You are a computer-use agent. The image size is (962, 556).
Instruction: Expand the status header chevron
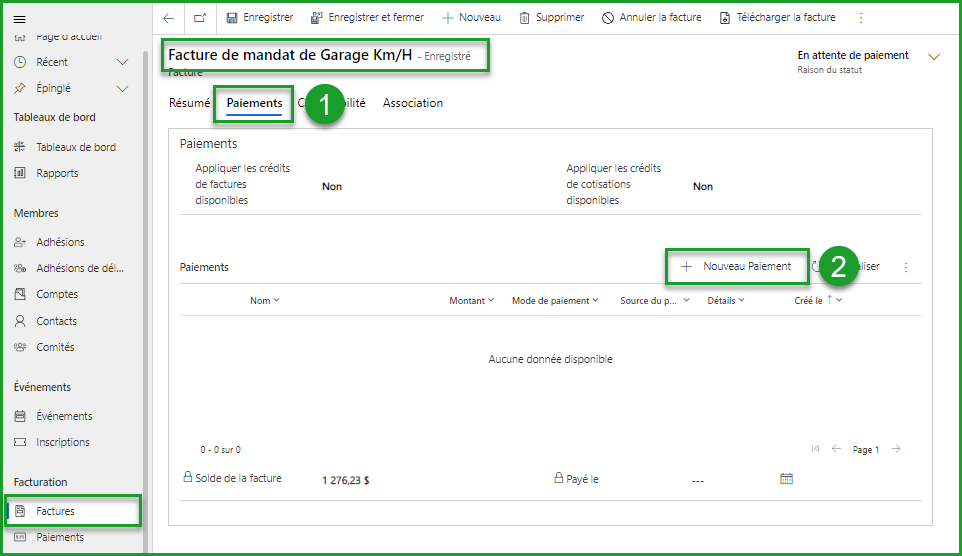[934, 57]
